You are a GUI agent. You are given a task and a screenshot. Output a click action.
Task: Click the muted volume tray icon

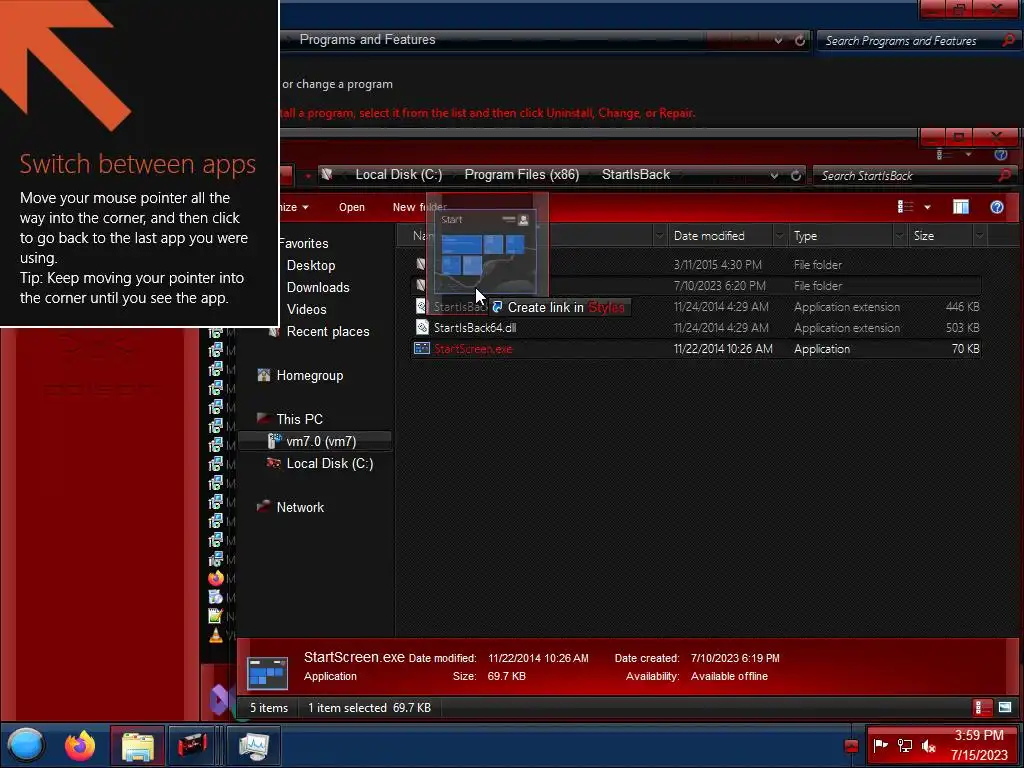tap(928, 745)
